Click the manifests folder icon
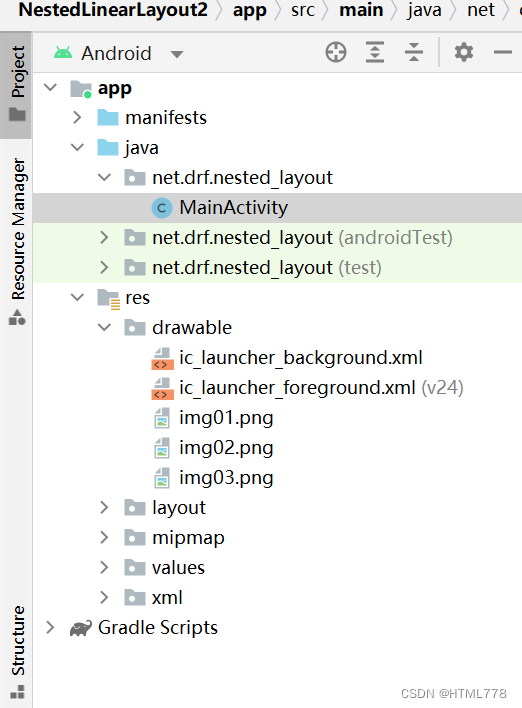The height and width of the screenshot is (708, 522). (108, 117)
